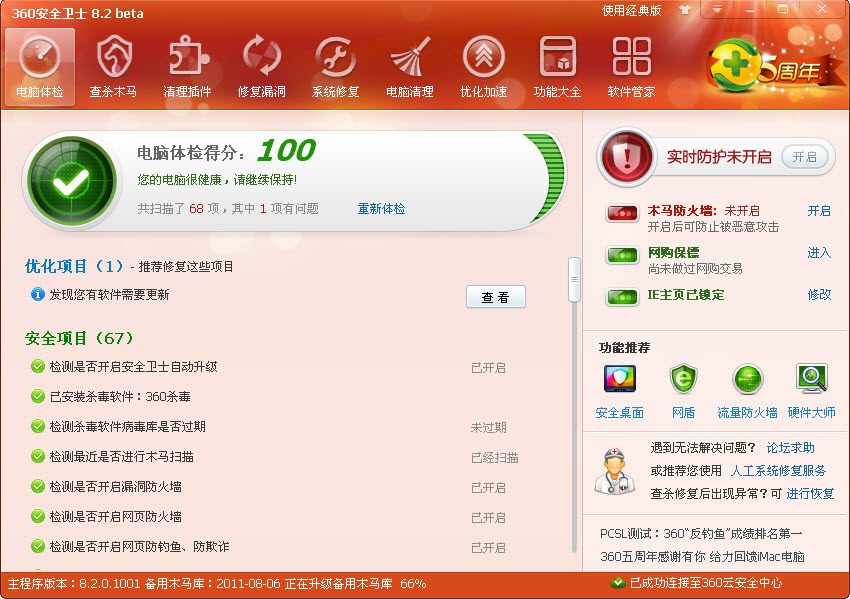Click check icon for 检测是否开启网页防火墙

37,516
